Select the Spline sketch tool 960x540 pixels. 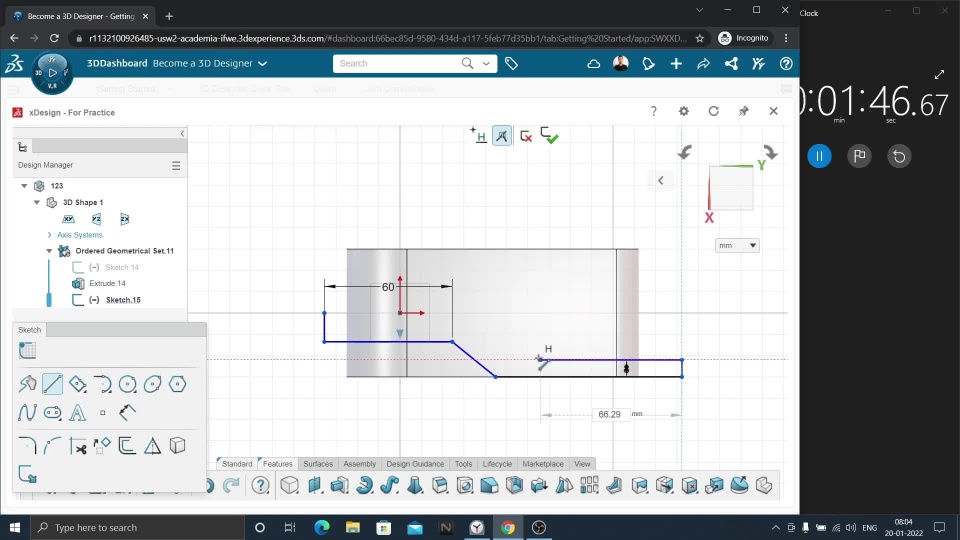[28, 412]
